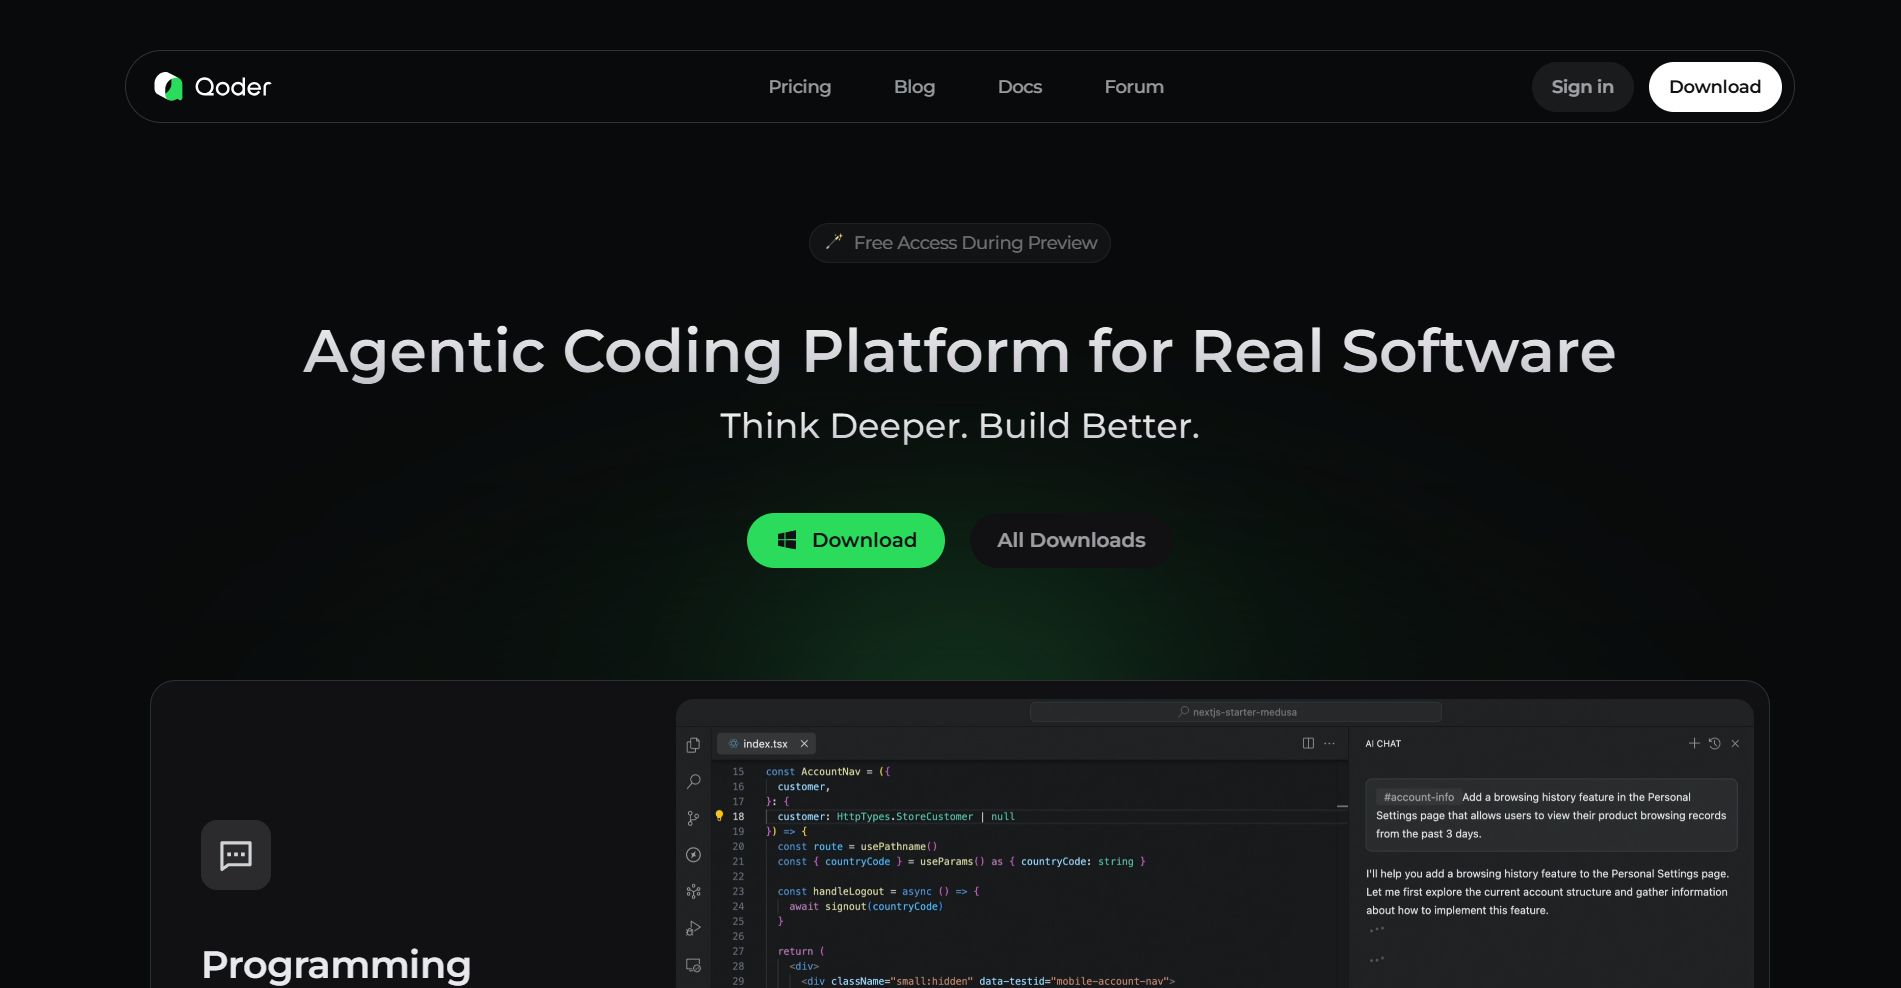Screen dimensions: 1901x988
Task: Open the editor's more actions ellipsis menu
Action: click(x=1329, y=743)
